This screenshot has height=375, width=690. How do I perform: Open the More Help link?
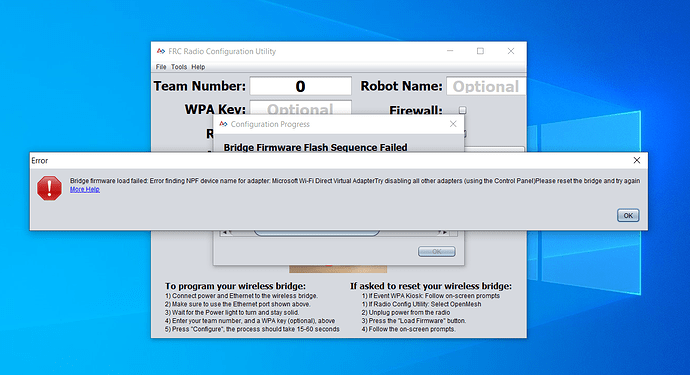pyautogui.click(x=84, y=189)
